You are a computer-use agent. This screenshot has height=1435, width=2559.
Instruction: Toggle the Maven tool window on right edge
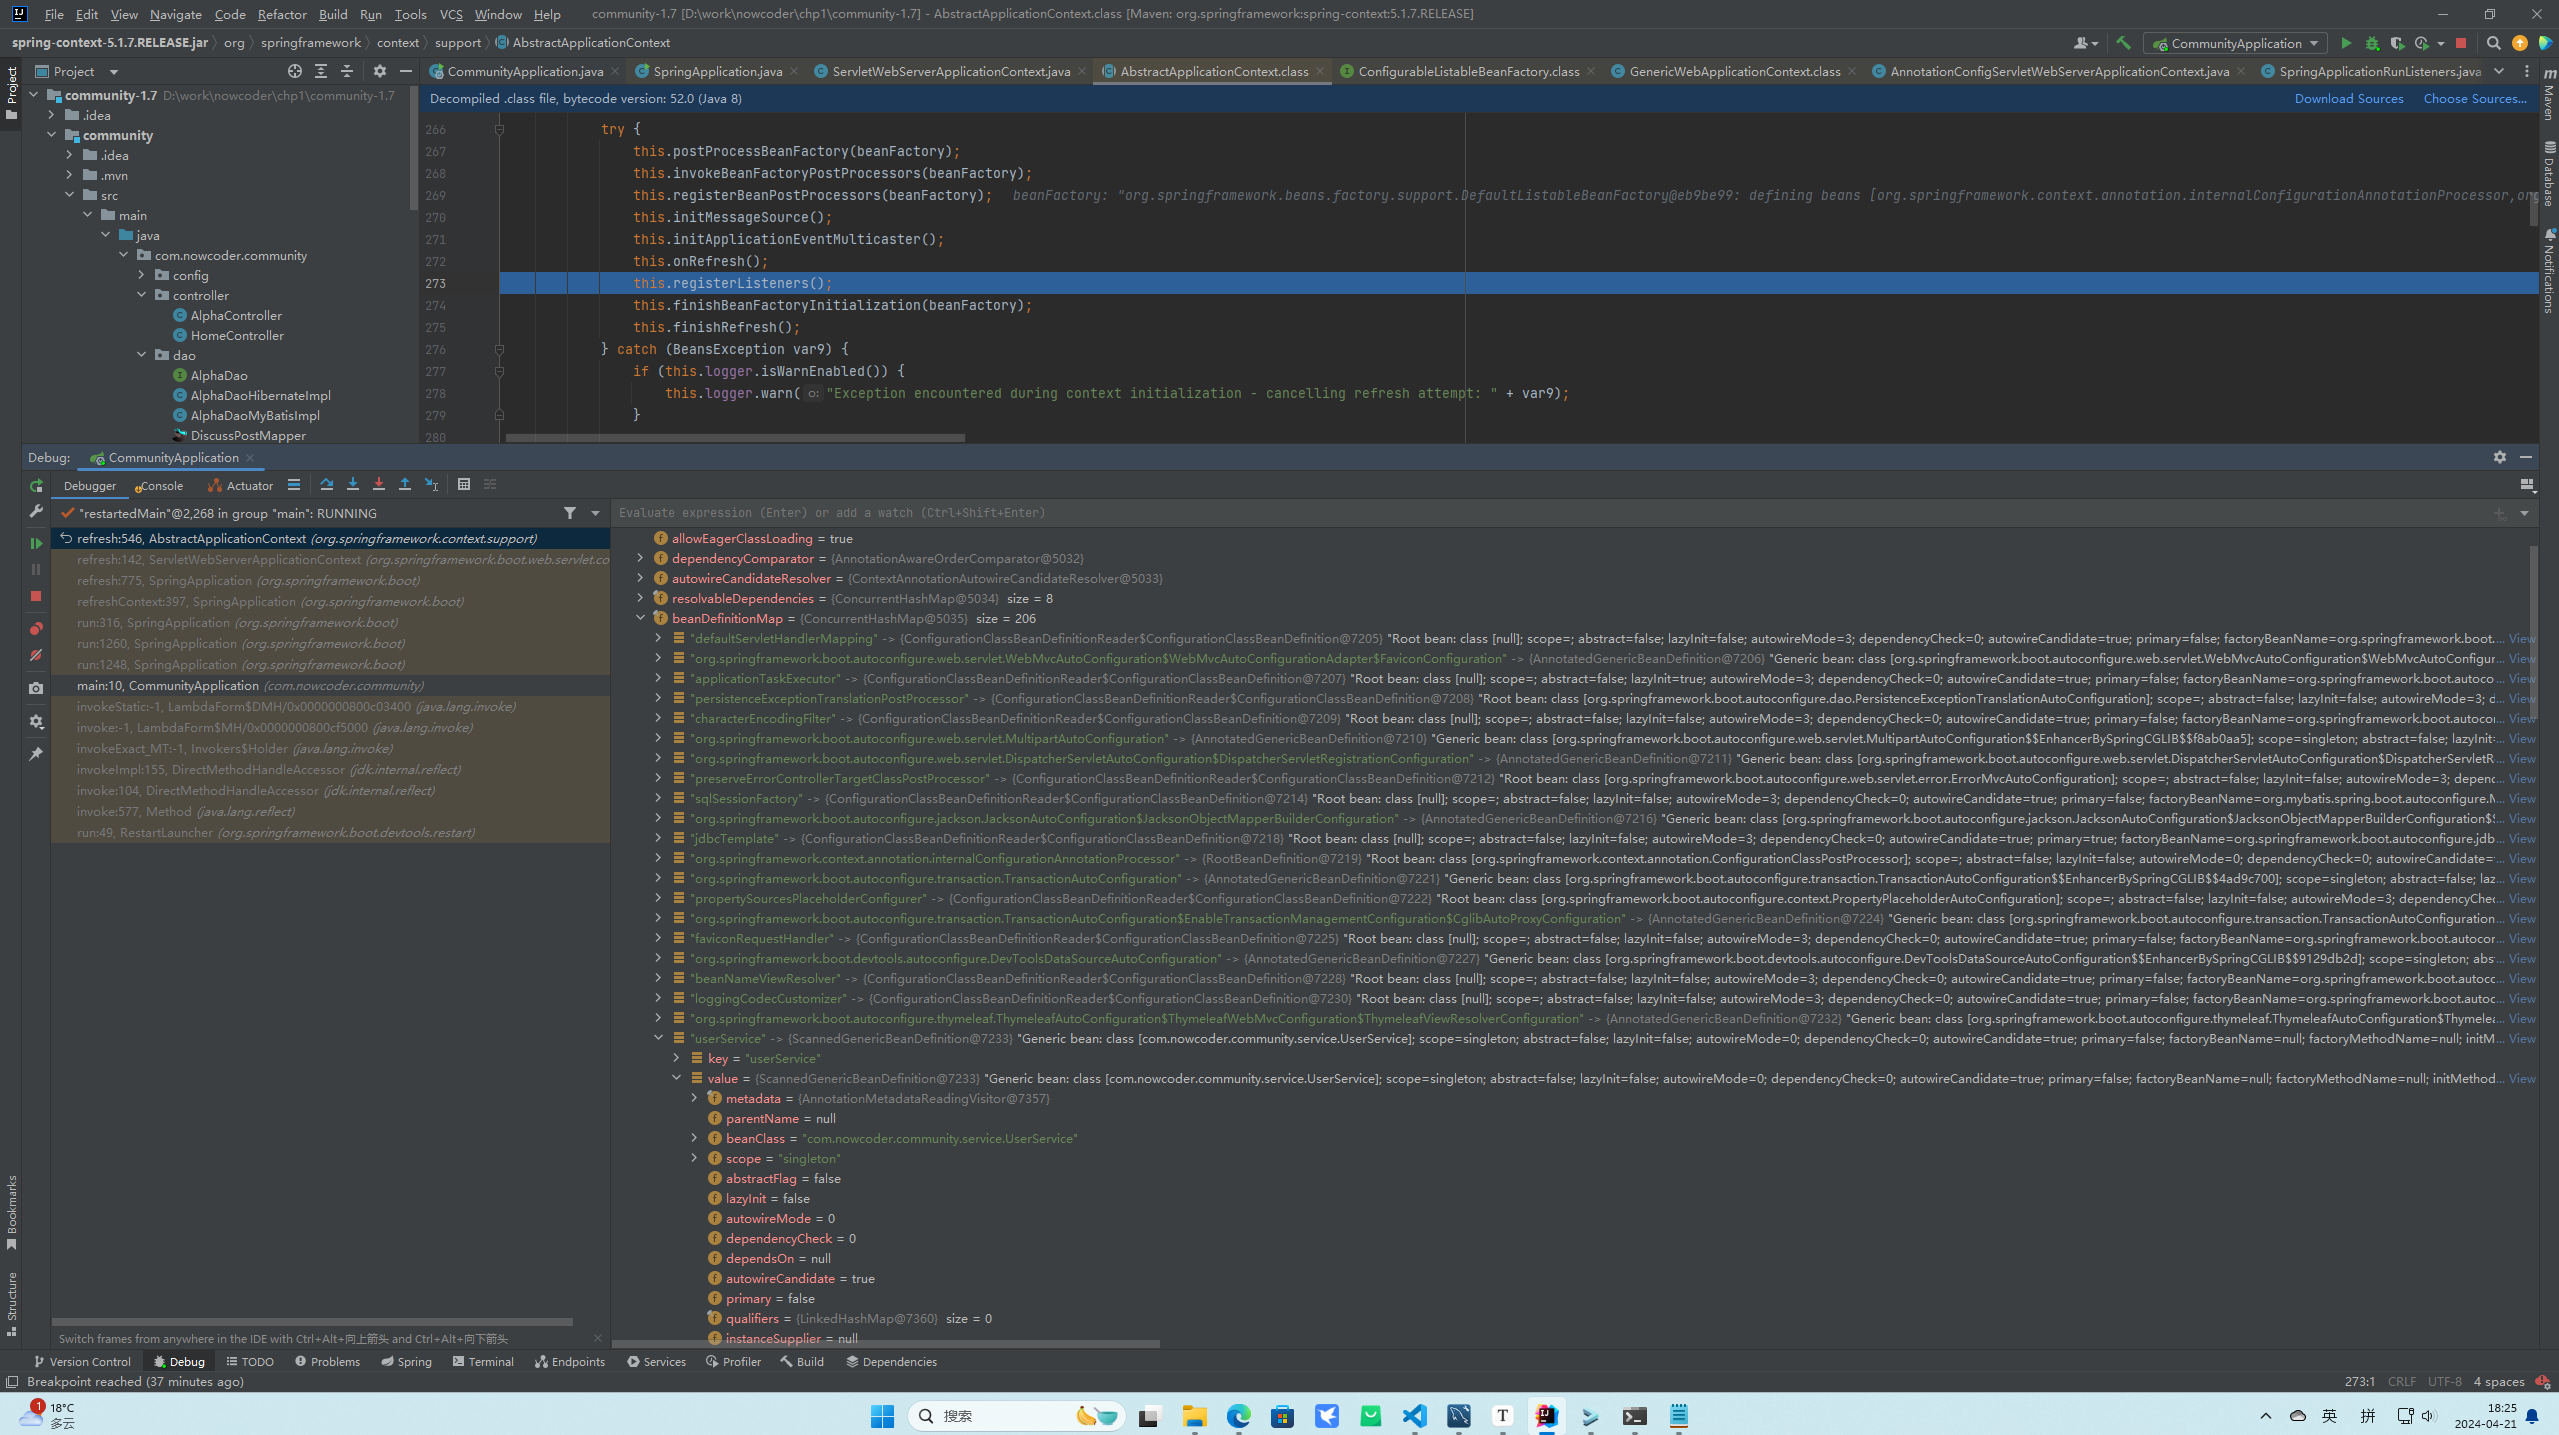coord(2549,96)
